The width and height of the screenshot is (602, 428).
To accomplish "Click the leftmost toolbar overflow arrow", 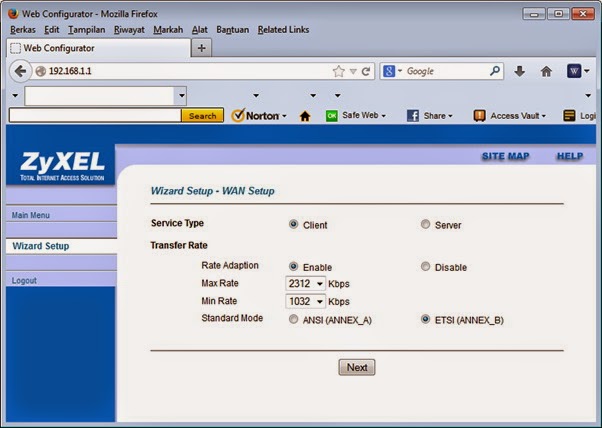I will click(x=15, y=96).
